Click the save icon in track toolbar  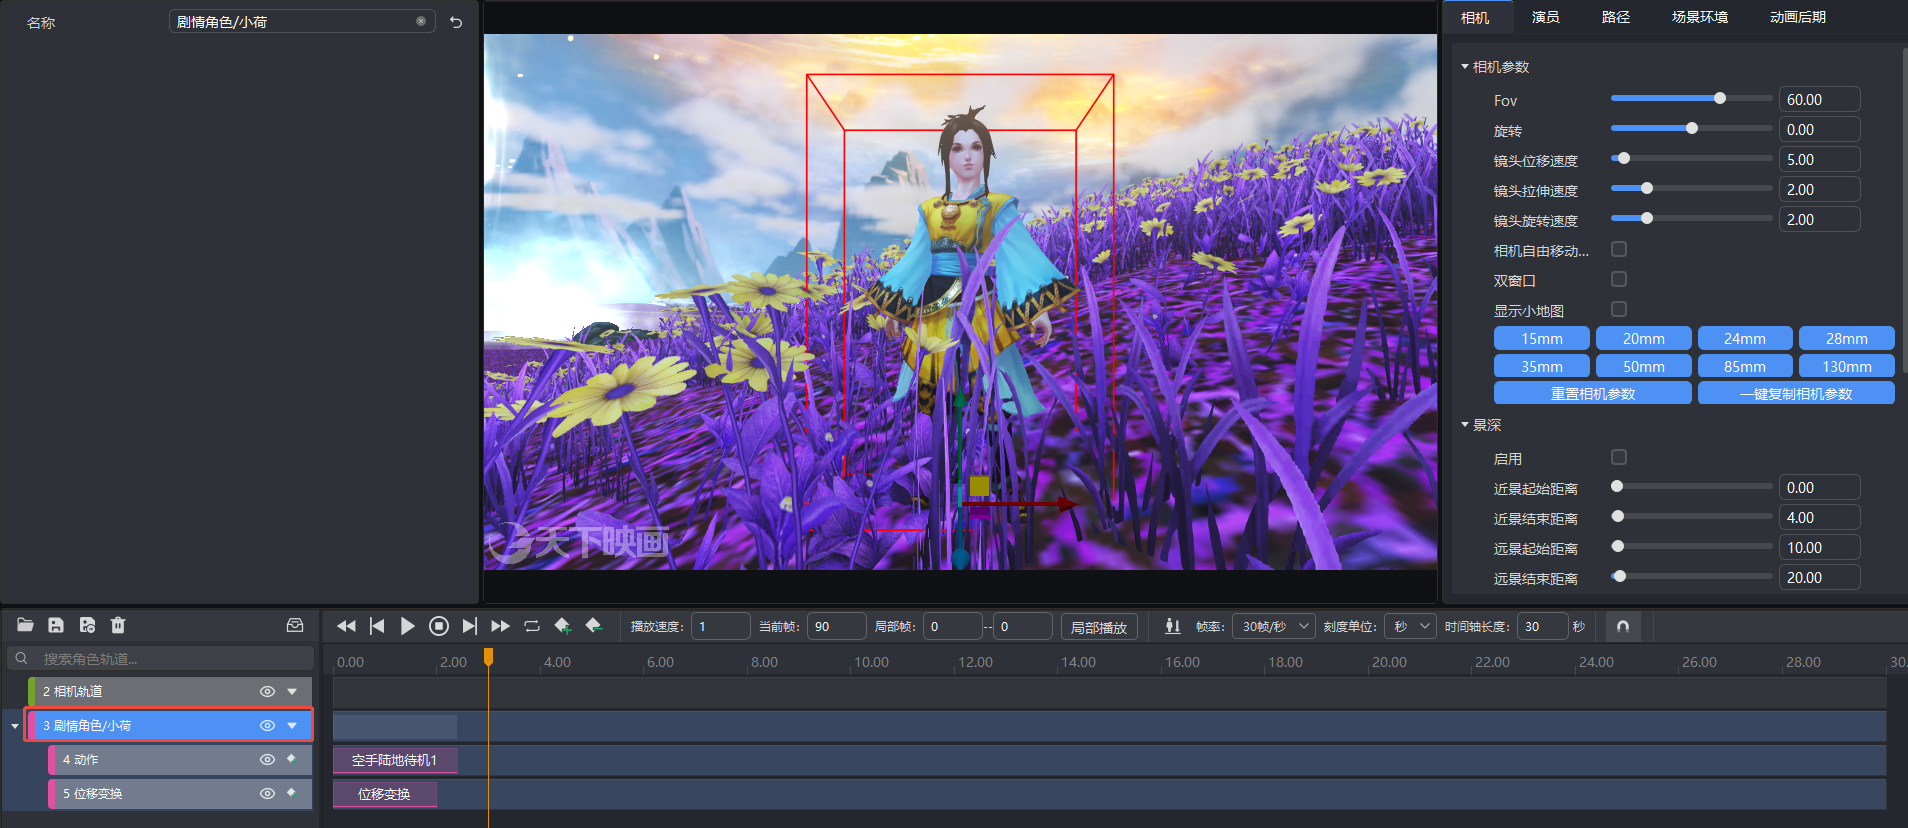point(56,625)
